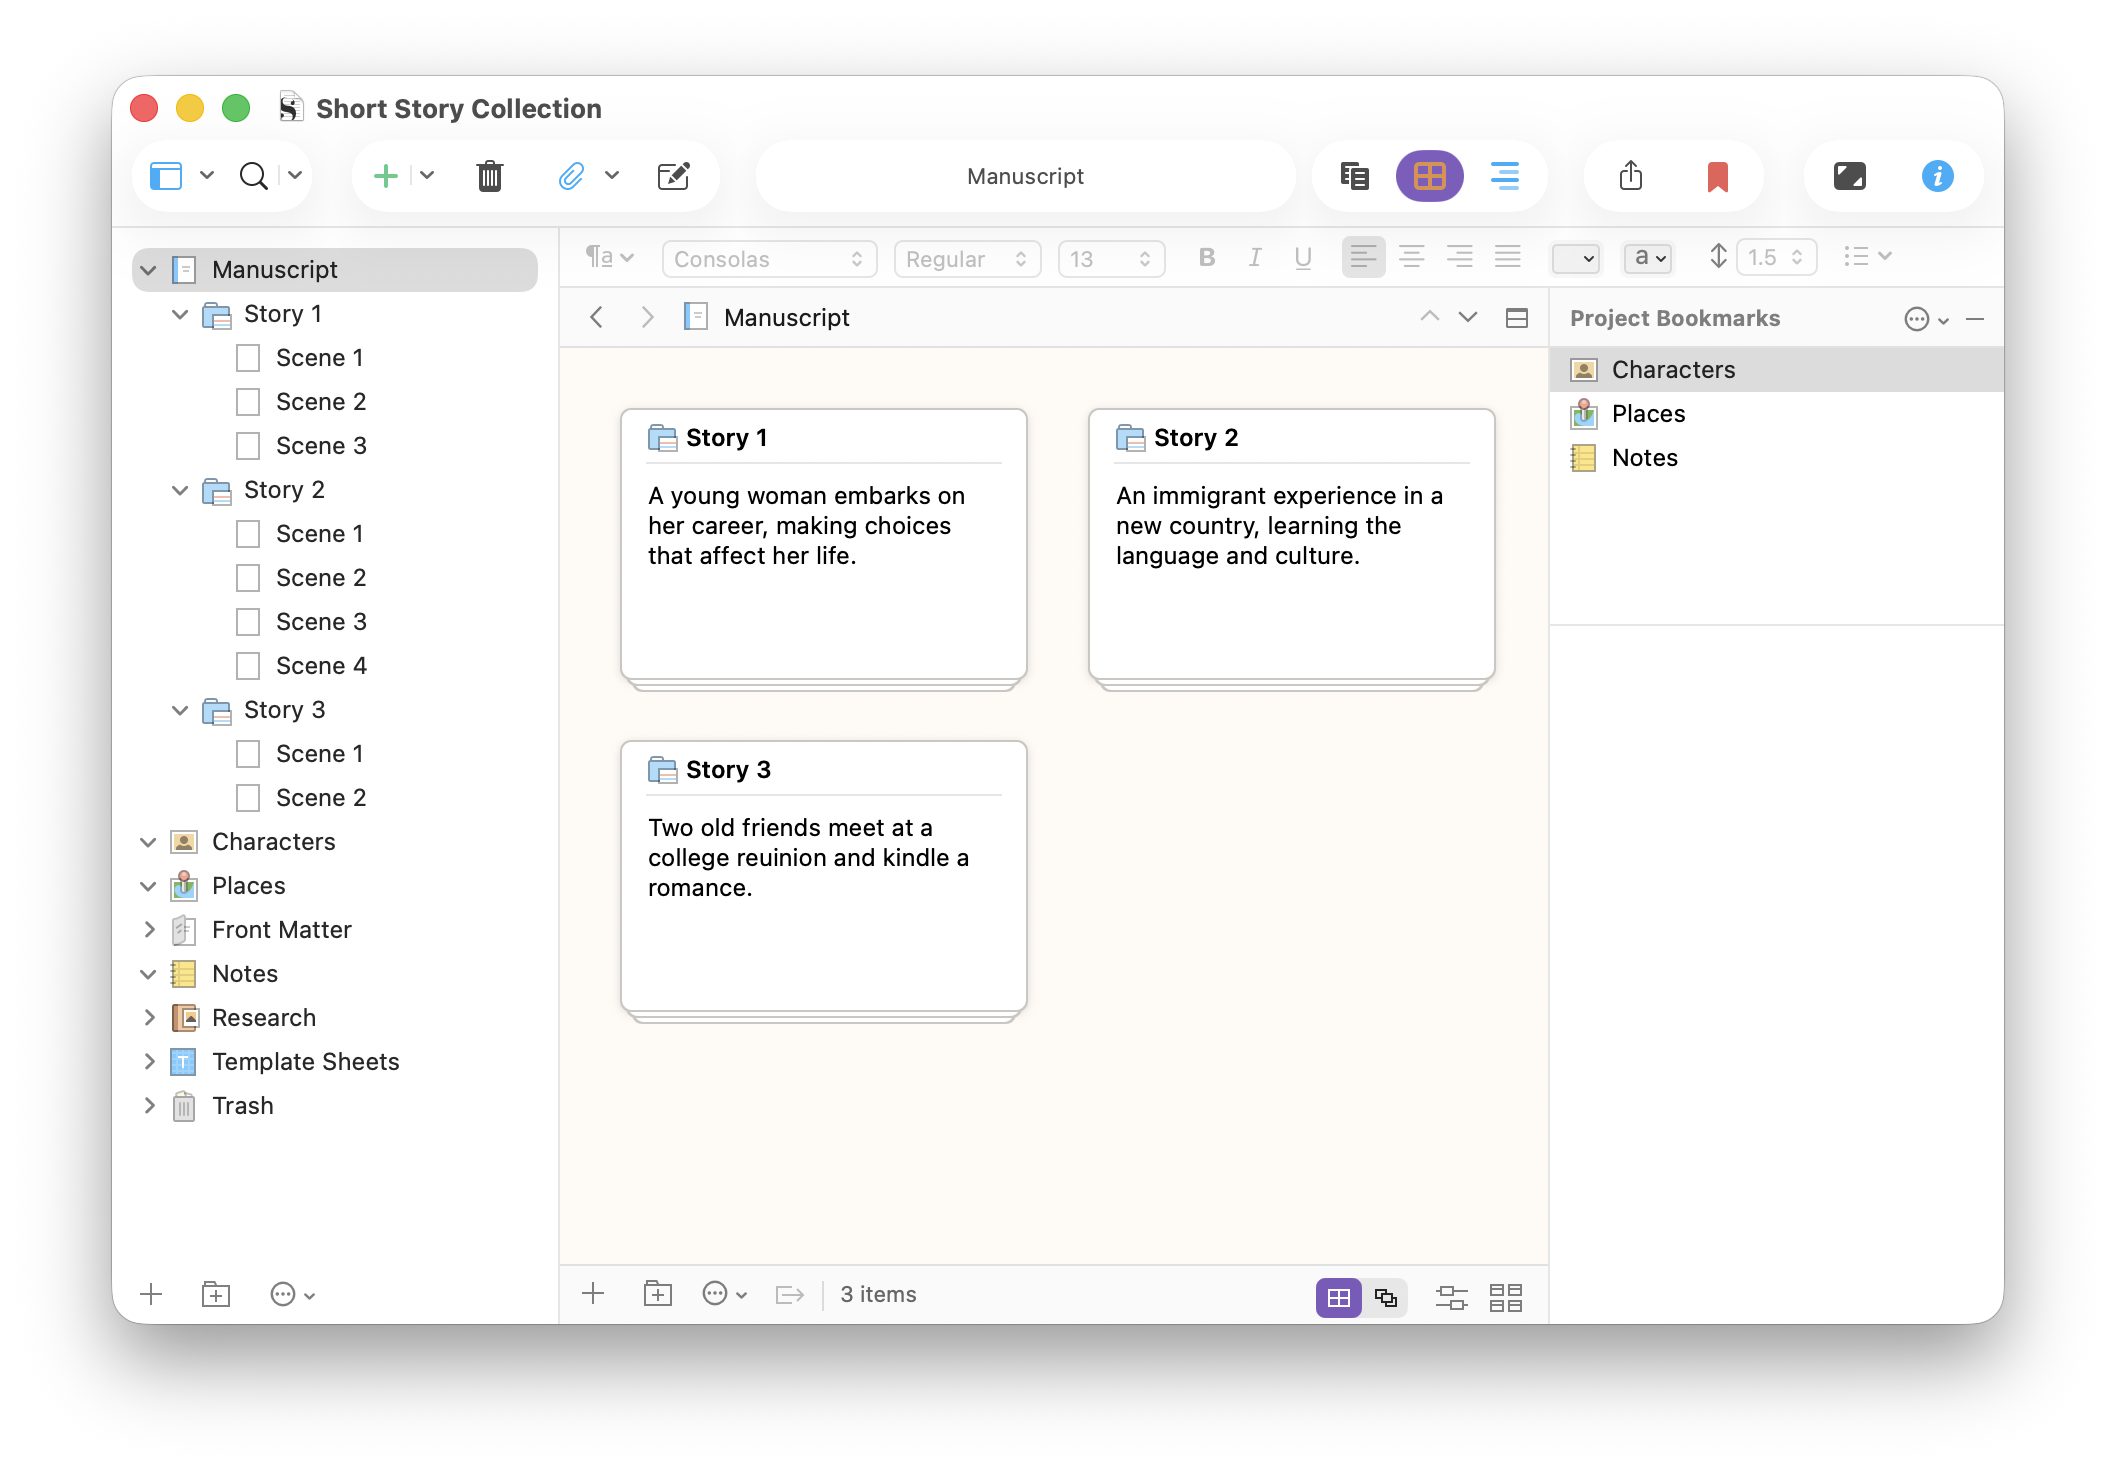Select Scene 4 in the binder
2116x1472 pixels.
[x=320, y=666]
